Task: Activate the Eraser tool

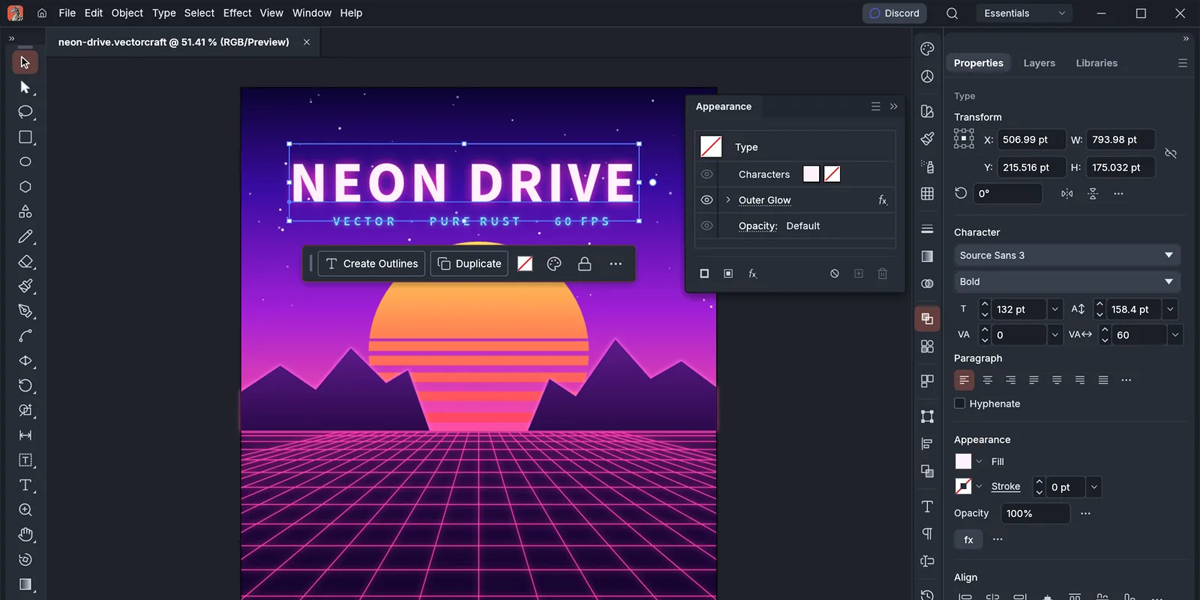Action: [25, 262]
